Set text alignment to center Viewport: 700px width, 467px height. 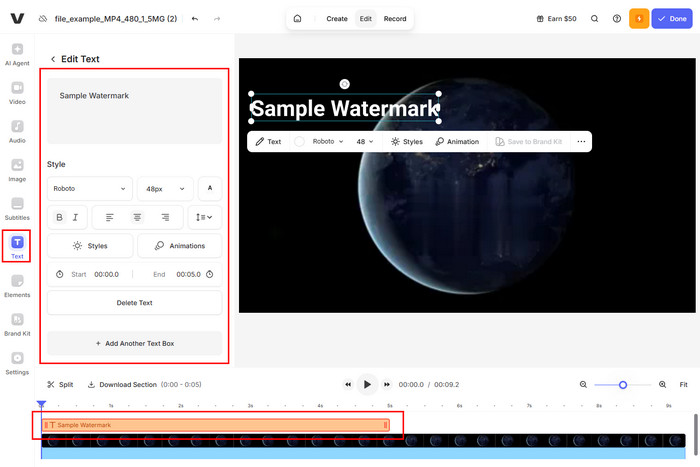tap(137, 217)
